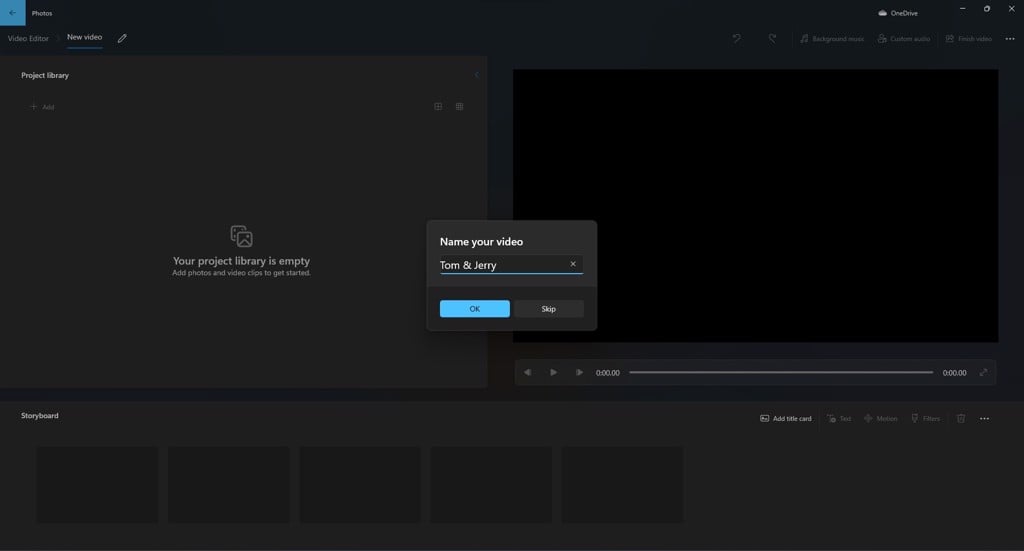The width and height of the screenshot is (1024, 551).
Task: Collapse the Project library panel chevron
Action: [x=476, y=75]
